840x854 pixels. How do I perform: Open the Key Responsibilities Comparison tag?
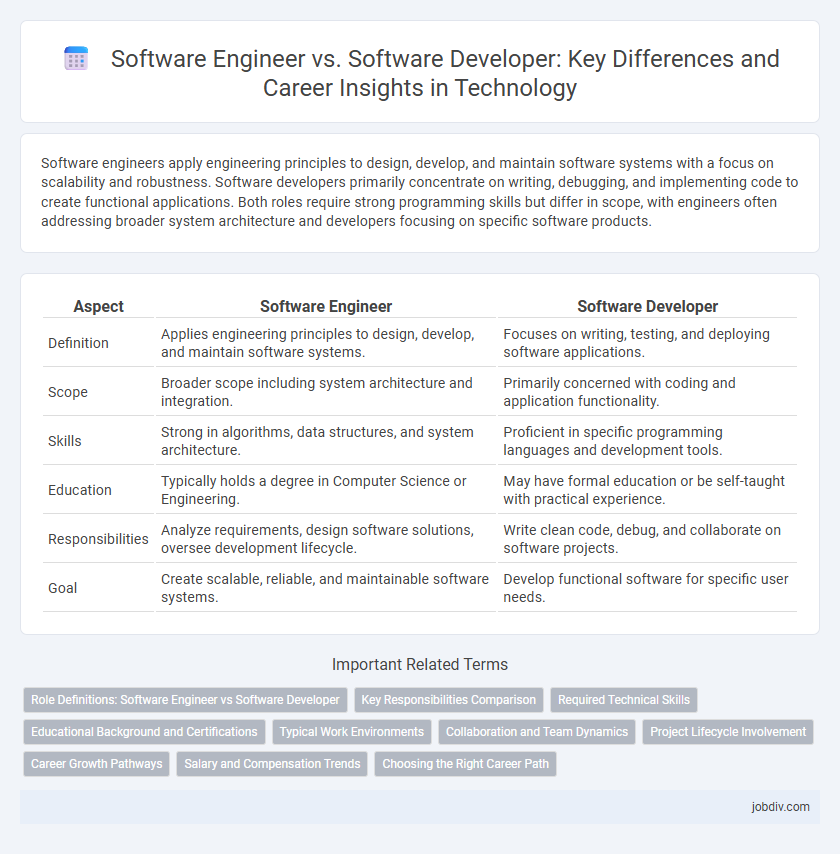(449, 700)
